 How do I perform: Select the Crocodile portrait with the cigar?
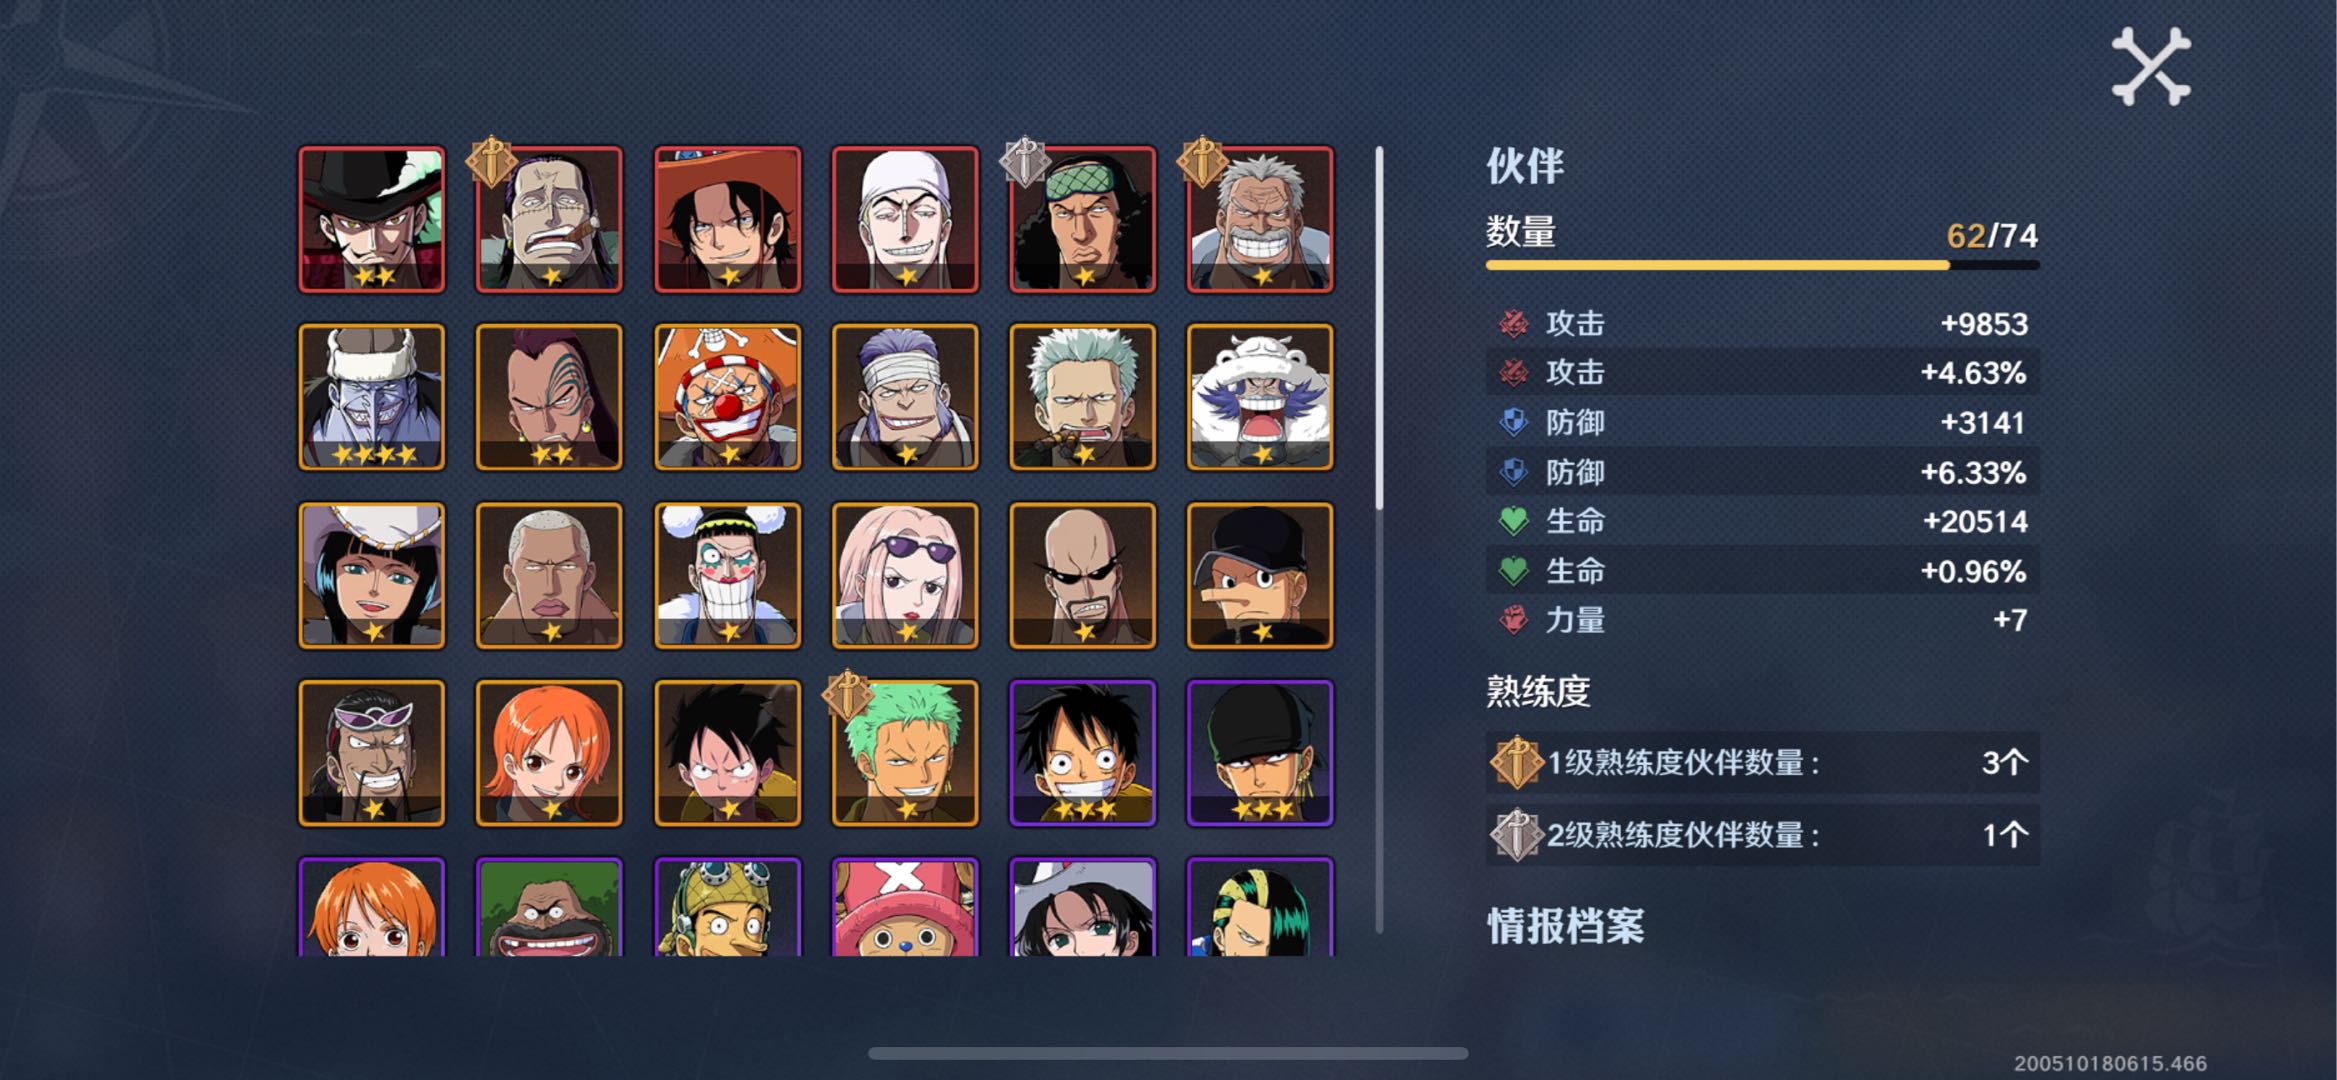pyautogui.click(x=549, y=219)
